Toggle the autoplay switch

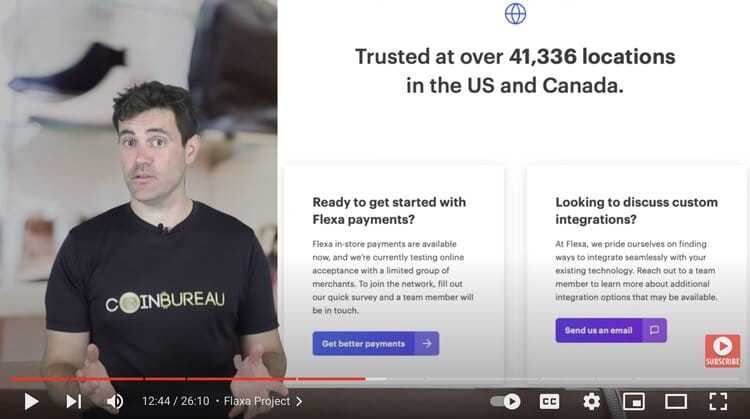pos(506,401)
